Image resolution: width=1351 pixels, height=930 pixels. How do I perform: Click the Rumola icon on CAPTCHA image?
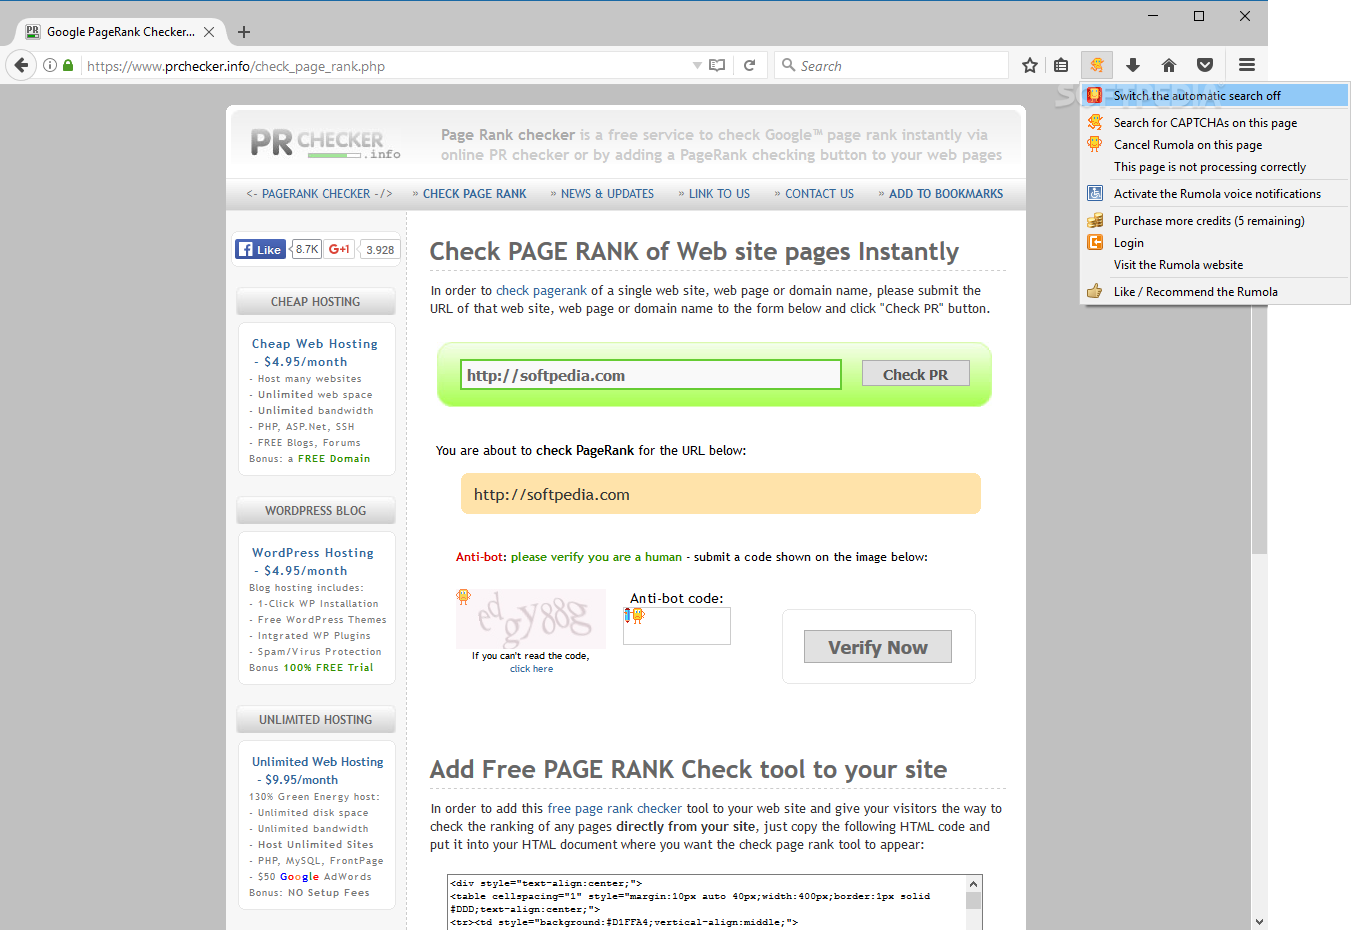pyautogui.click(x=463, y=597)
